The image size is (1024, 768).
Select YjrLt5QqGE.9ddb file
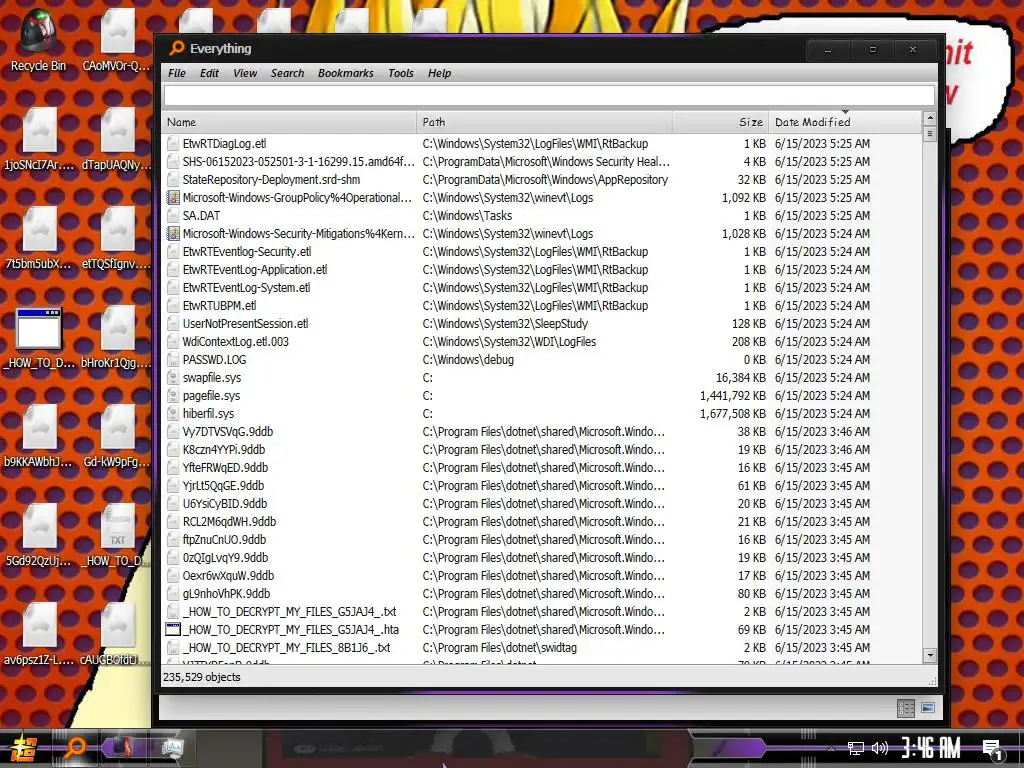(542, 485)
